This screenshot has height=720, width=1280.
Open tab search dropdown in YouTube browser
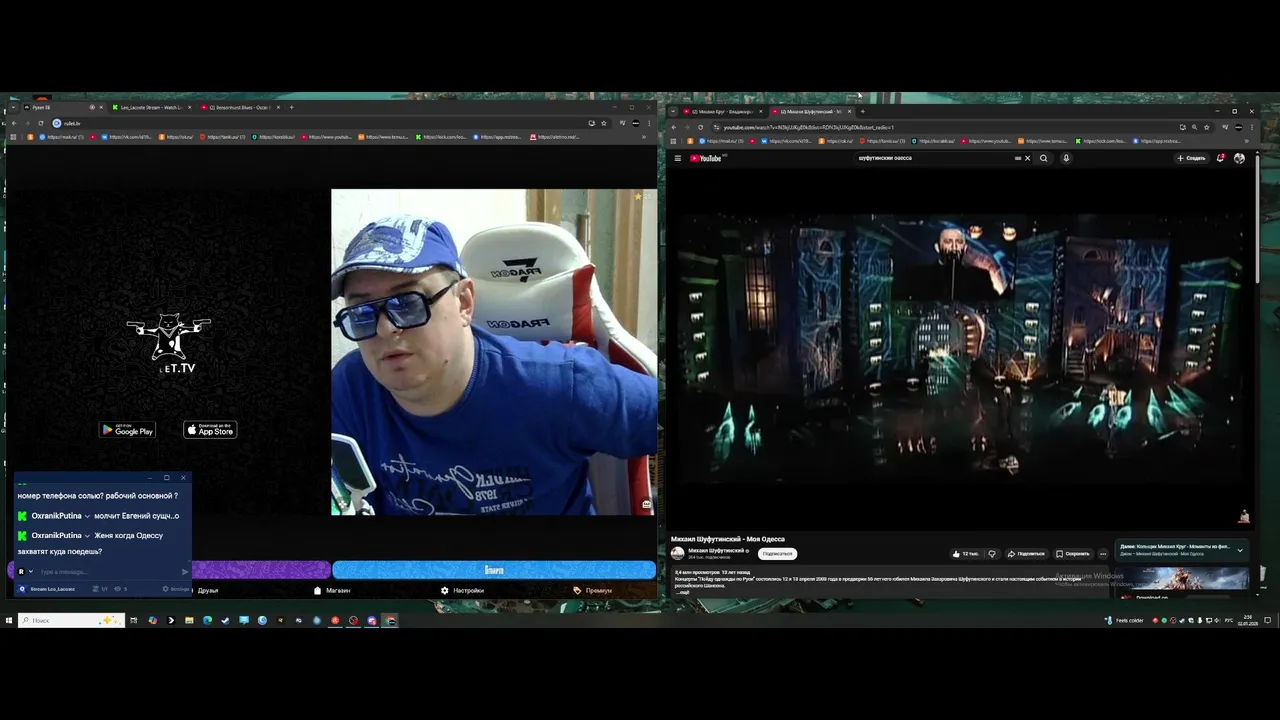[x=673, y=111]
